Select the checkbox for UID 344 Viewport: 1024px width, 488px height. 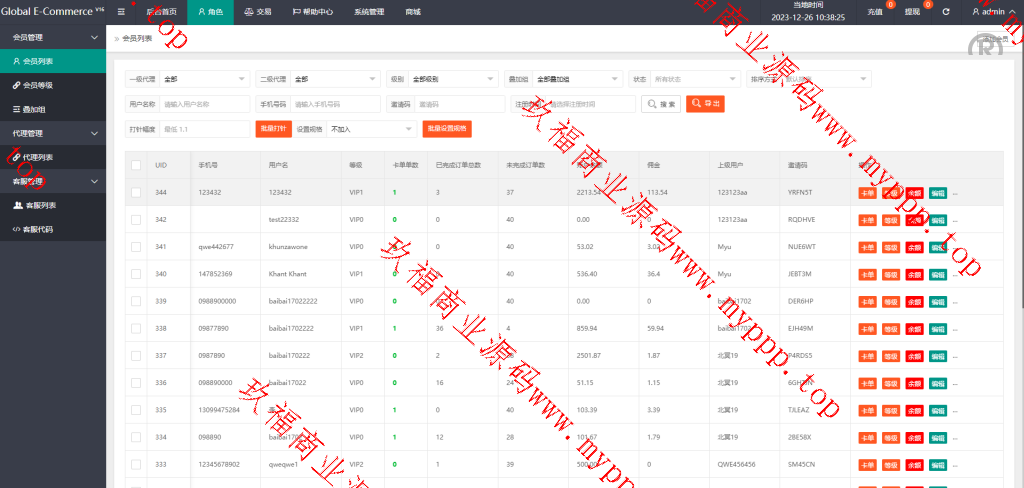click(136, 192)
